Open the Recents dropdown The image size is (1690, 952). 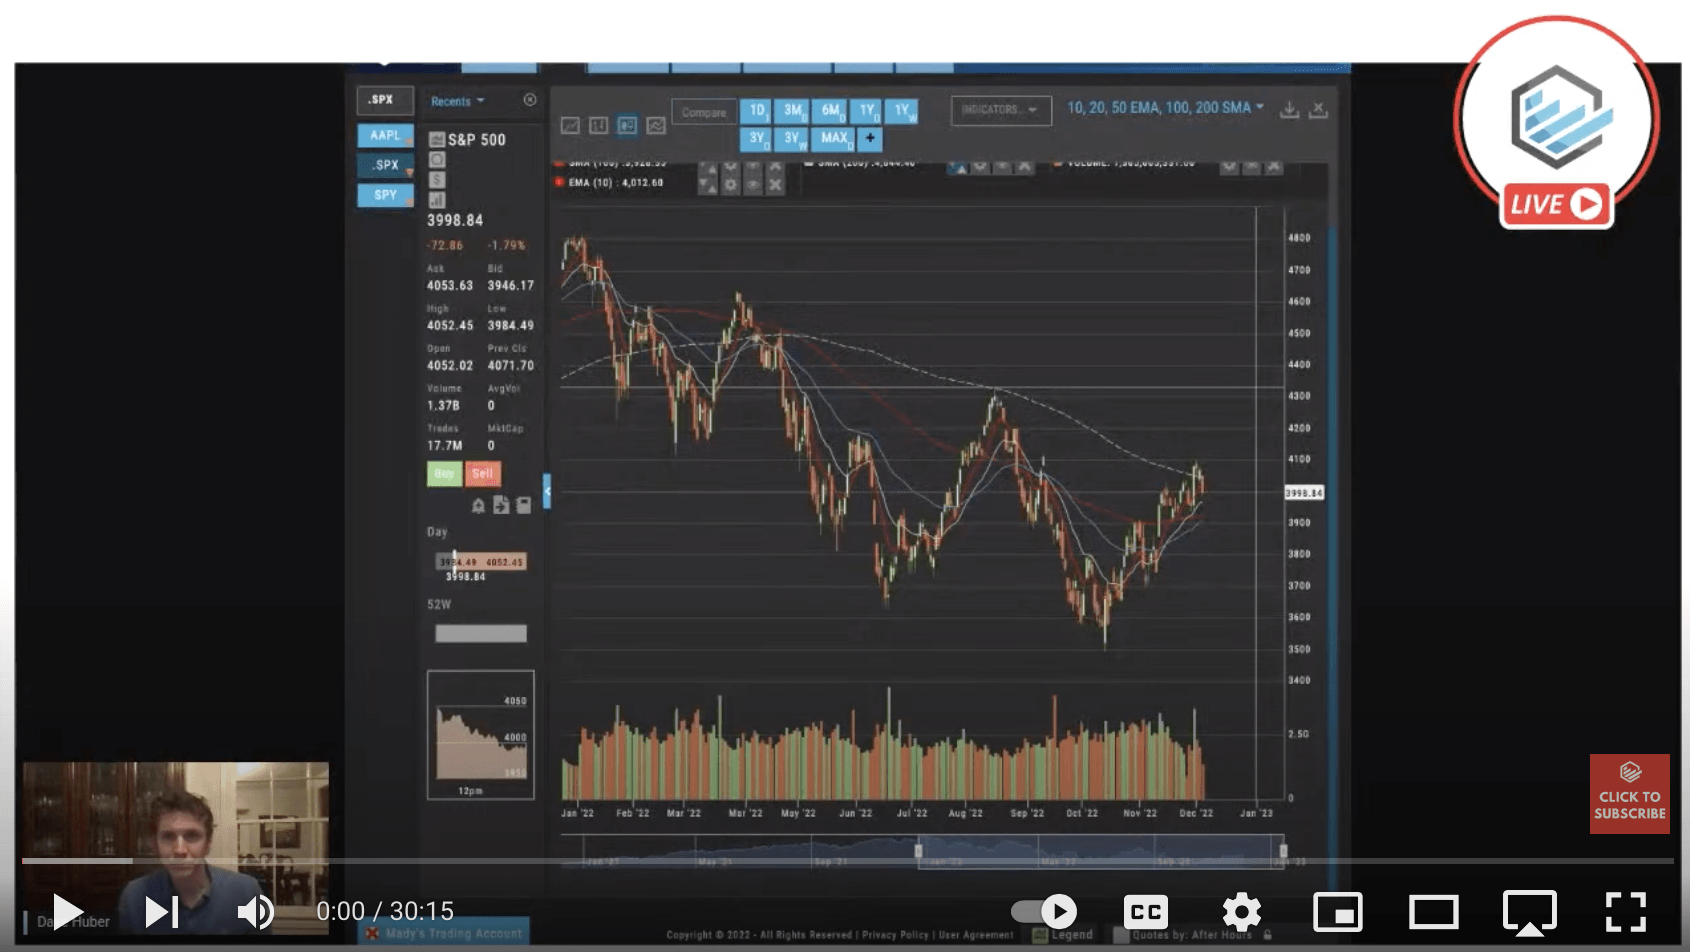tap(457, 101)
